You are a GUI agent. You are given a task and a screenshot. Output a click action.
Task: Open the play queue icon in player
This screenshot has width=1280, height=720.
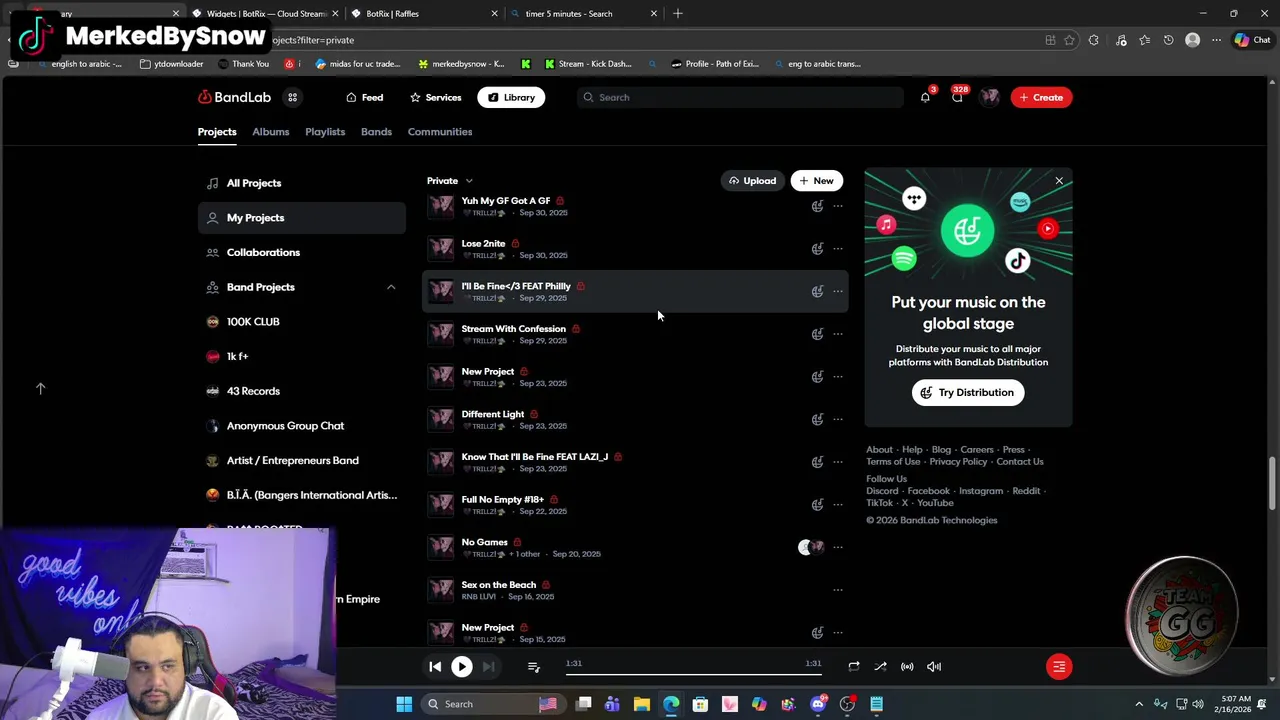coord(533,666)
